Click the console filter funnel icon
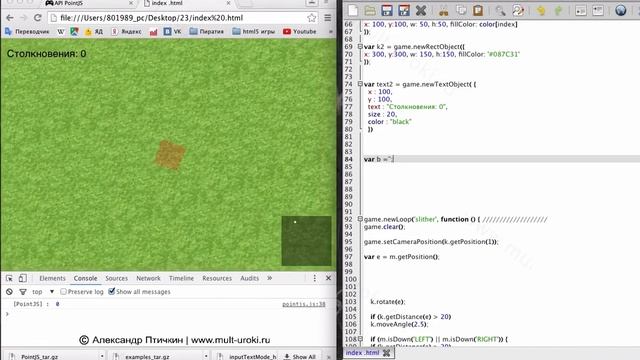640x360 pixels. [x=23, y=292]
